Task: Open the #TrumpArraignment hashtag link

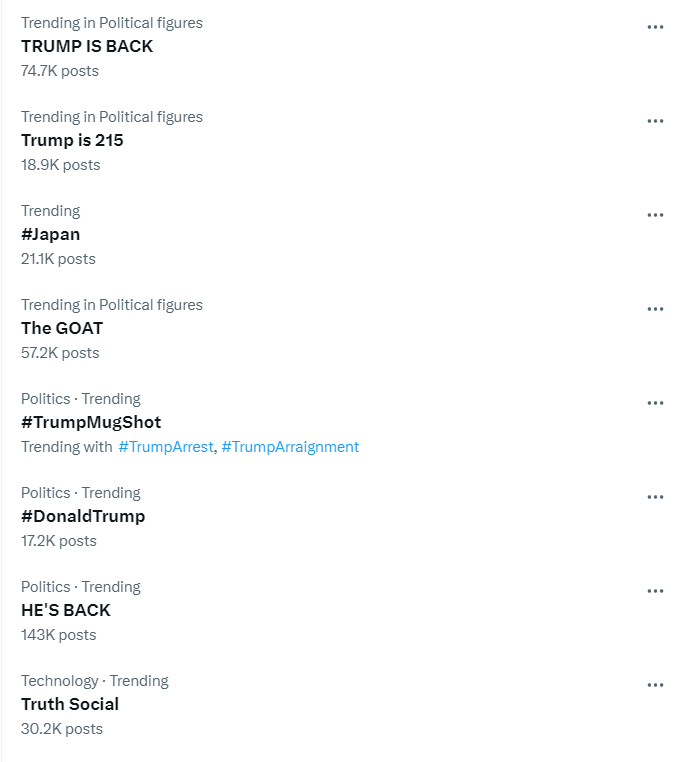Action: click(x=290, y=447)
